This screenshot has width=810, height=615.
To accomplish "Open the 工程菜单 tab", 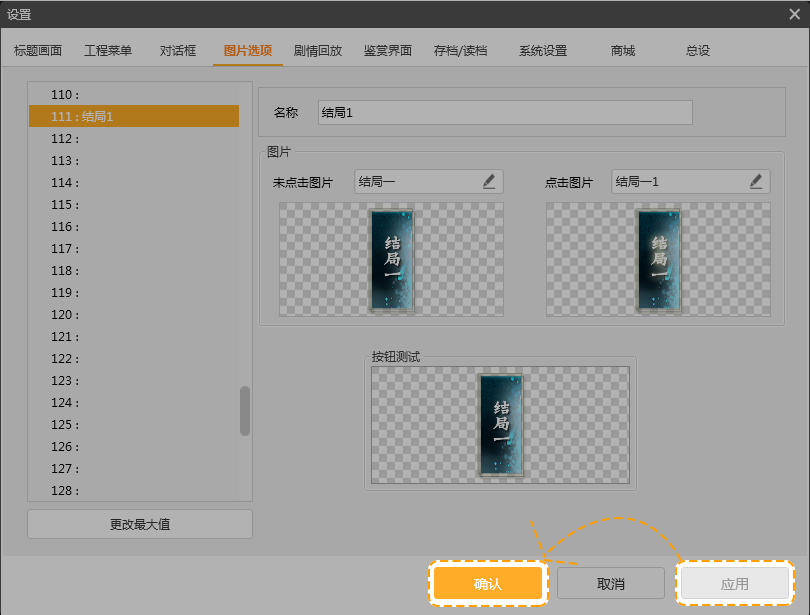I will (x=107, y=49).
